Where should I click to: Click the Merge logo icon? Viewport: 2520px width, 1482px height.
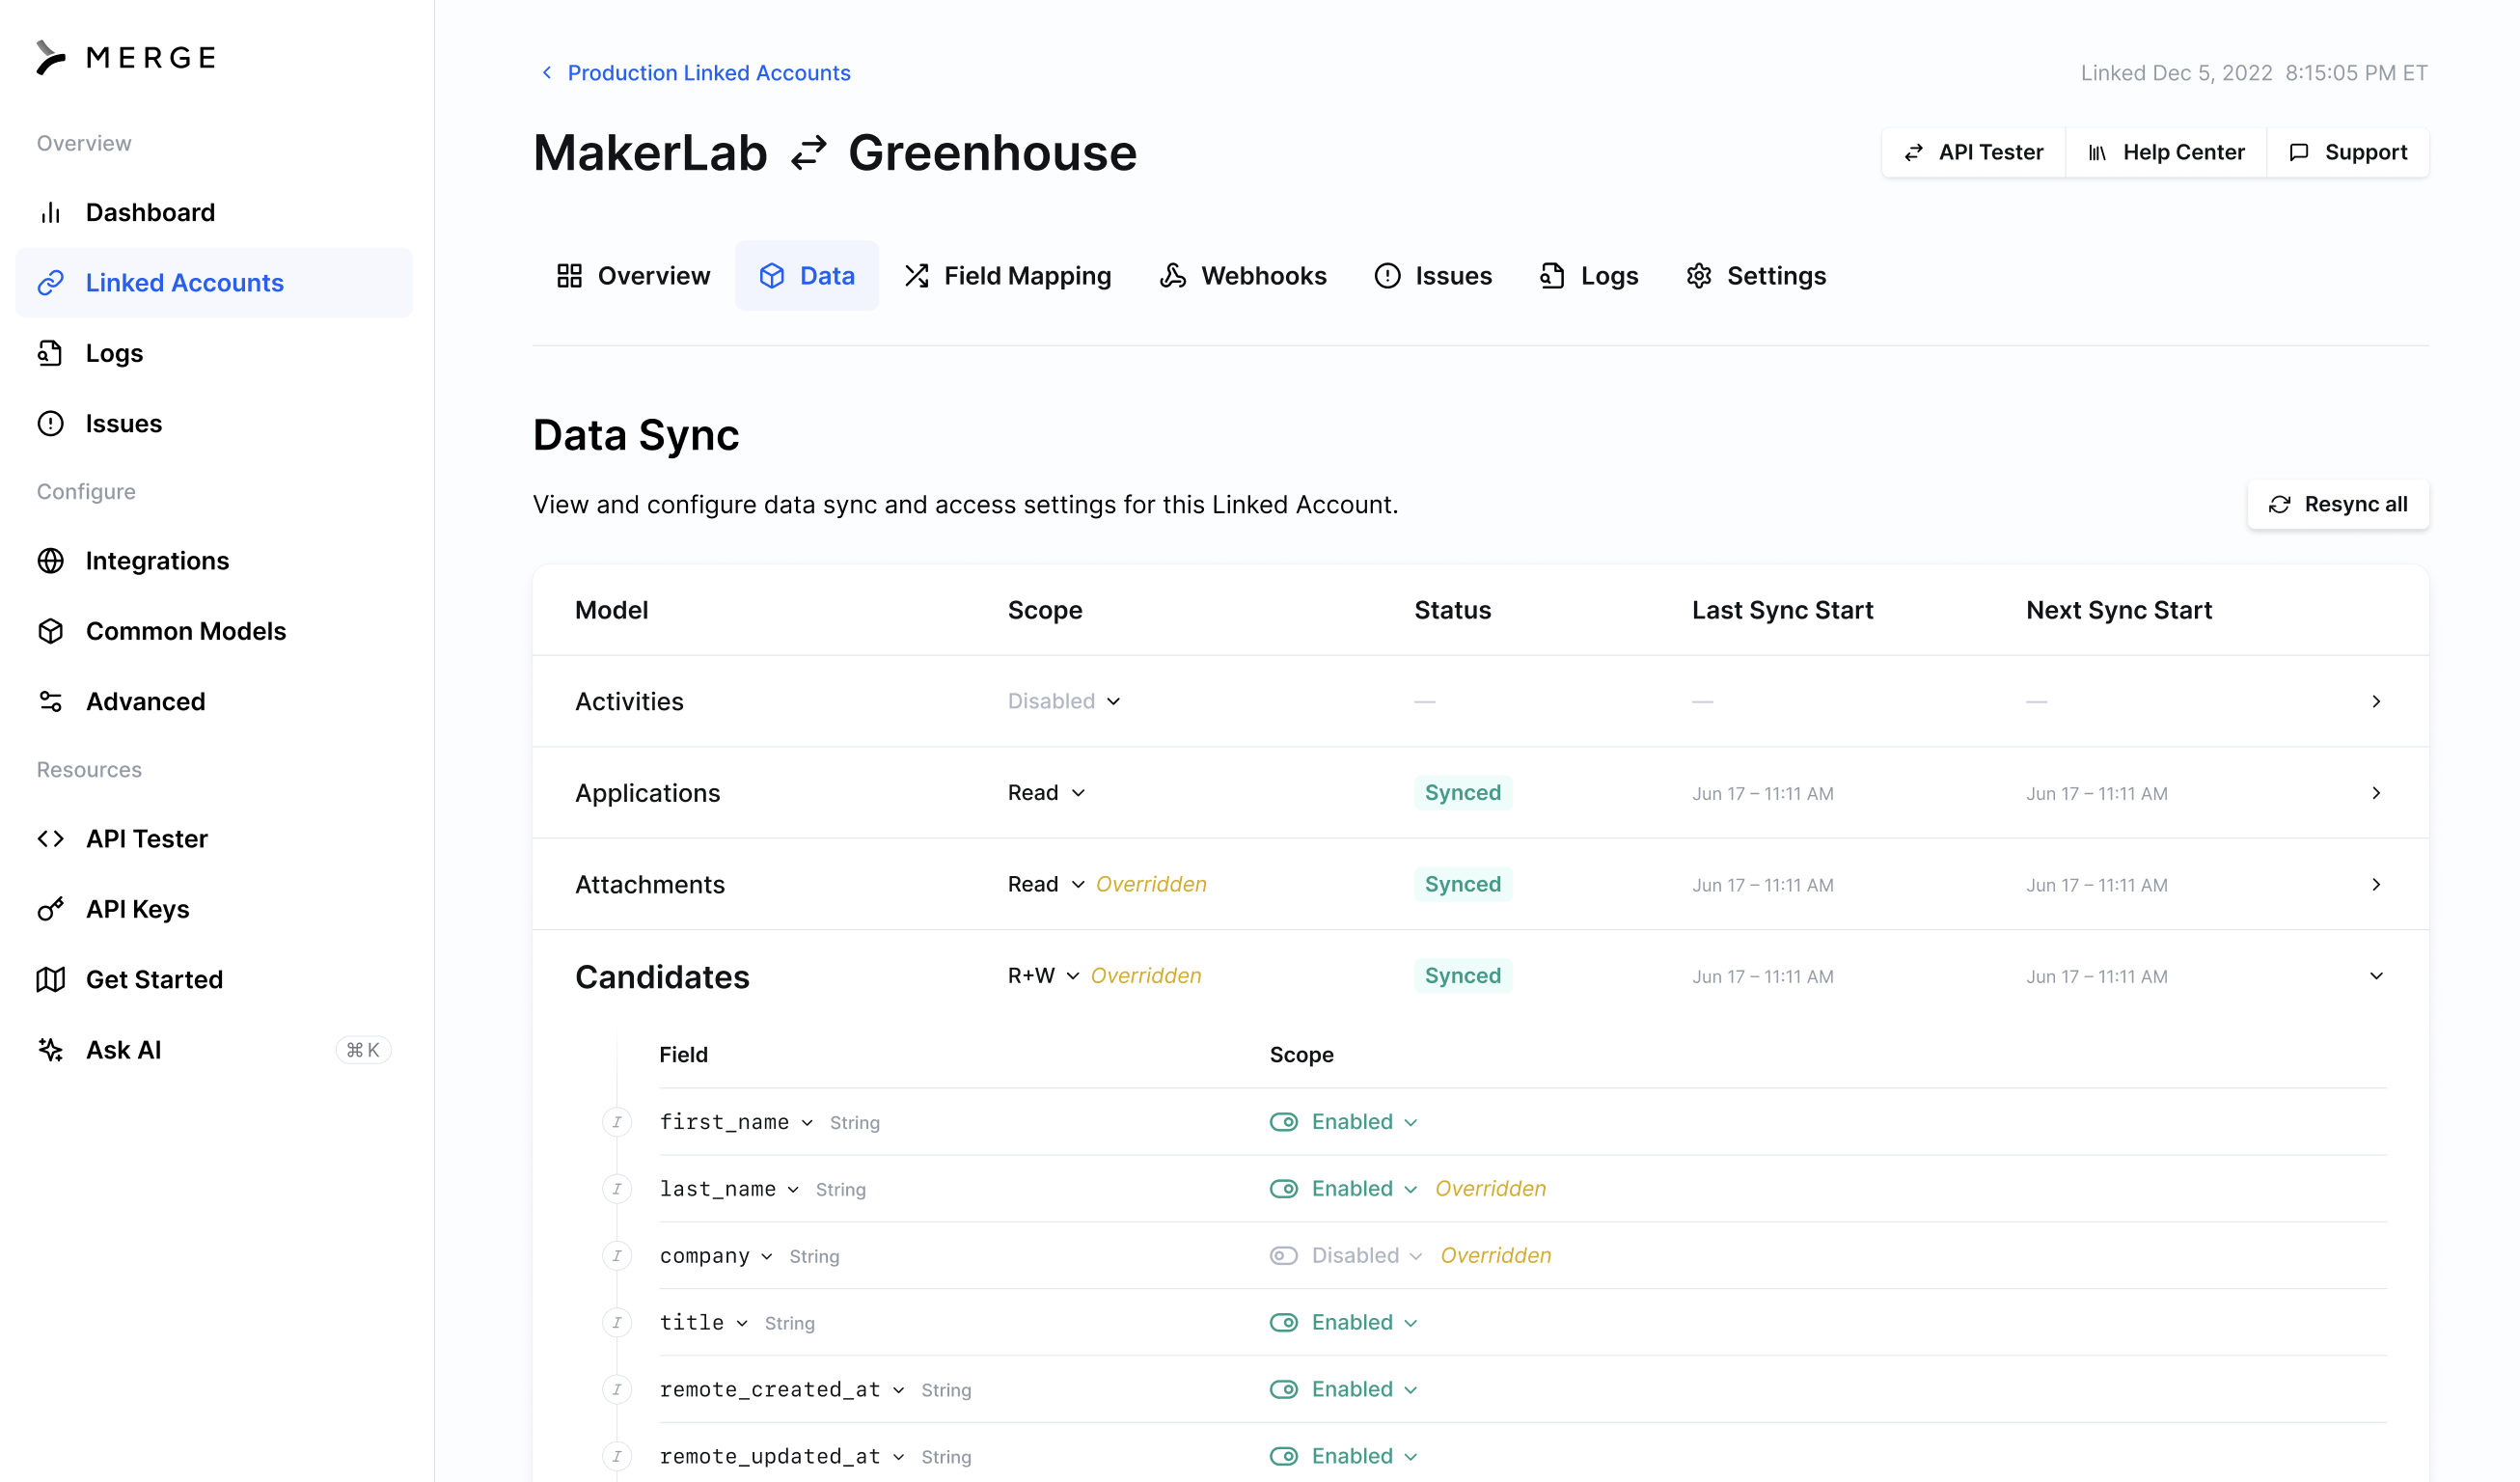pyautogui.click(x=50, y=57)
